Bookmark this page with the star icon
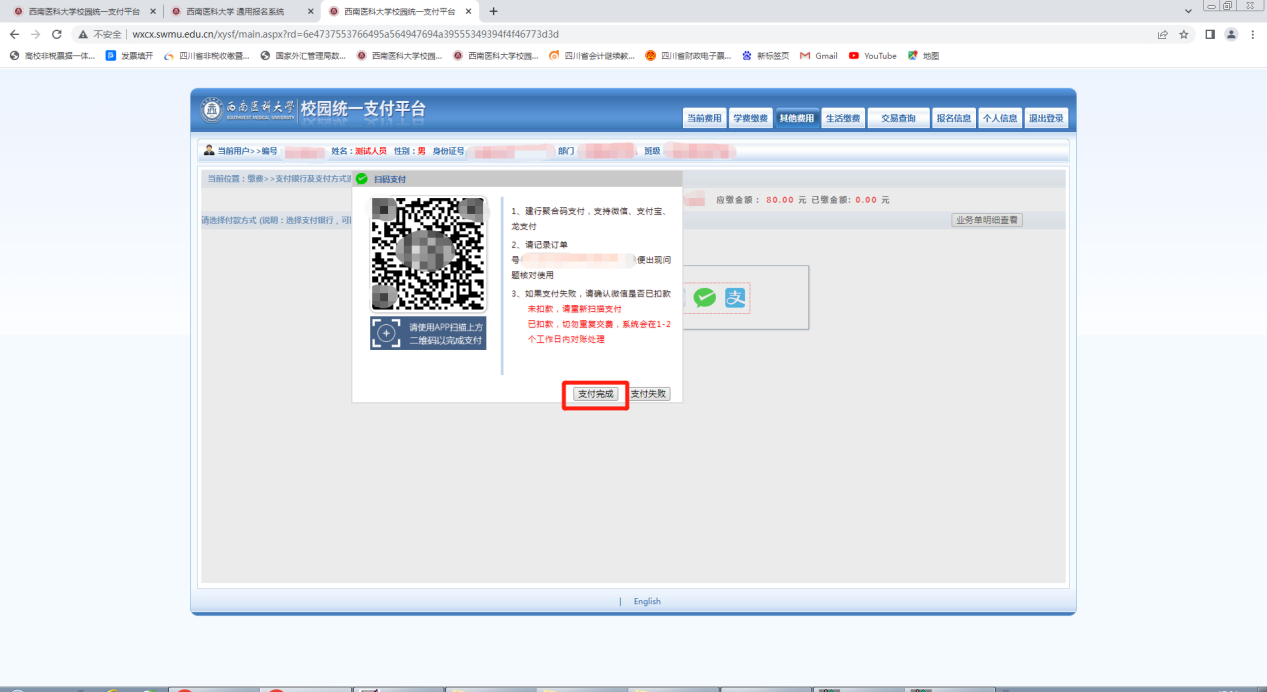Viewport: 1267px width, 692px height. (x=1184, y=34)
